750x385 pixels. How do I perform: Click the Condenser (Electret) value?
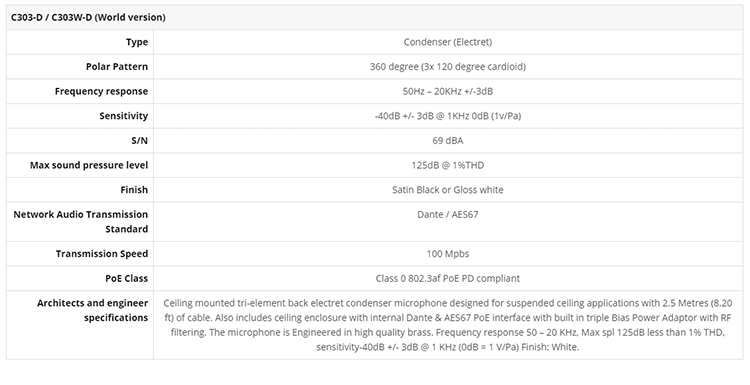click(x=448, y=42)
